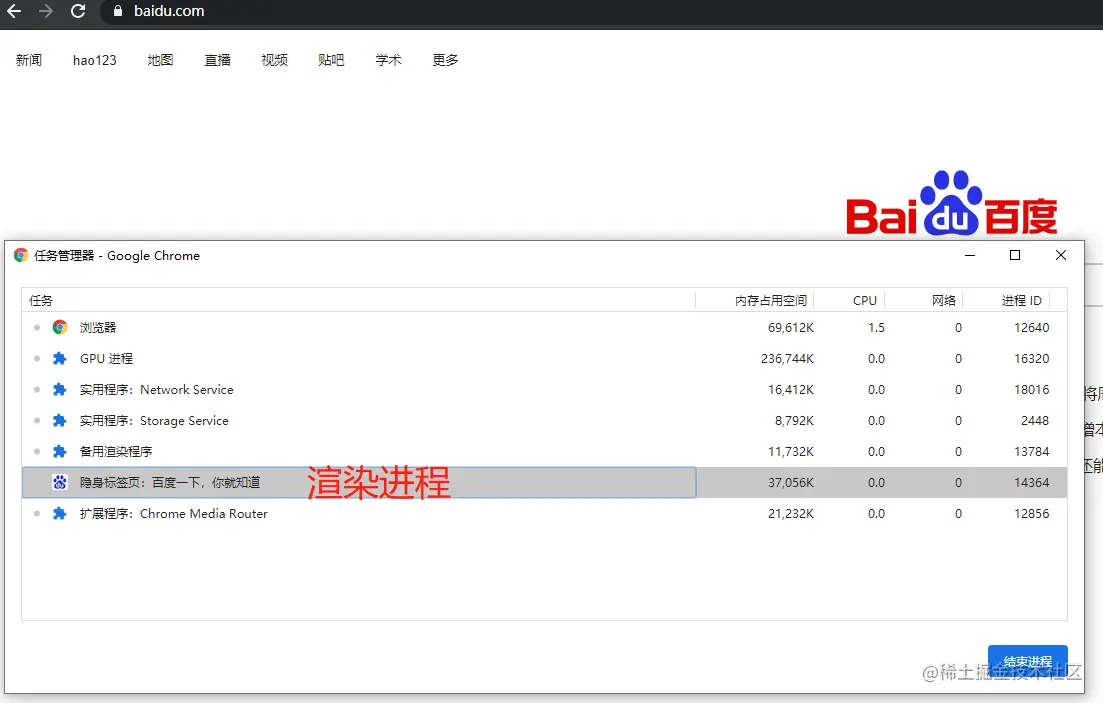This screenshot has height=703, width=1103.
Task: Open the 新闻 link
Action: [x=29, y=61]
